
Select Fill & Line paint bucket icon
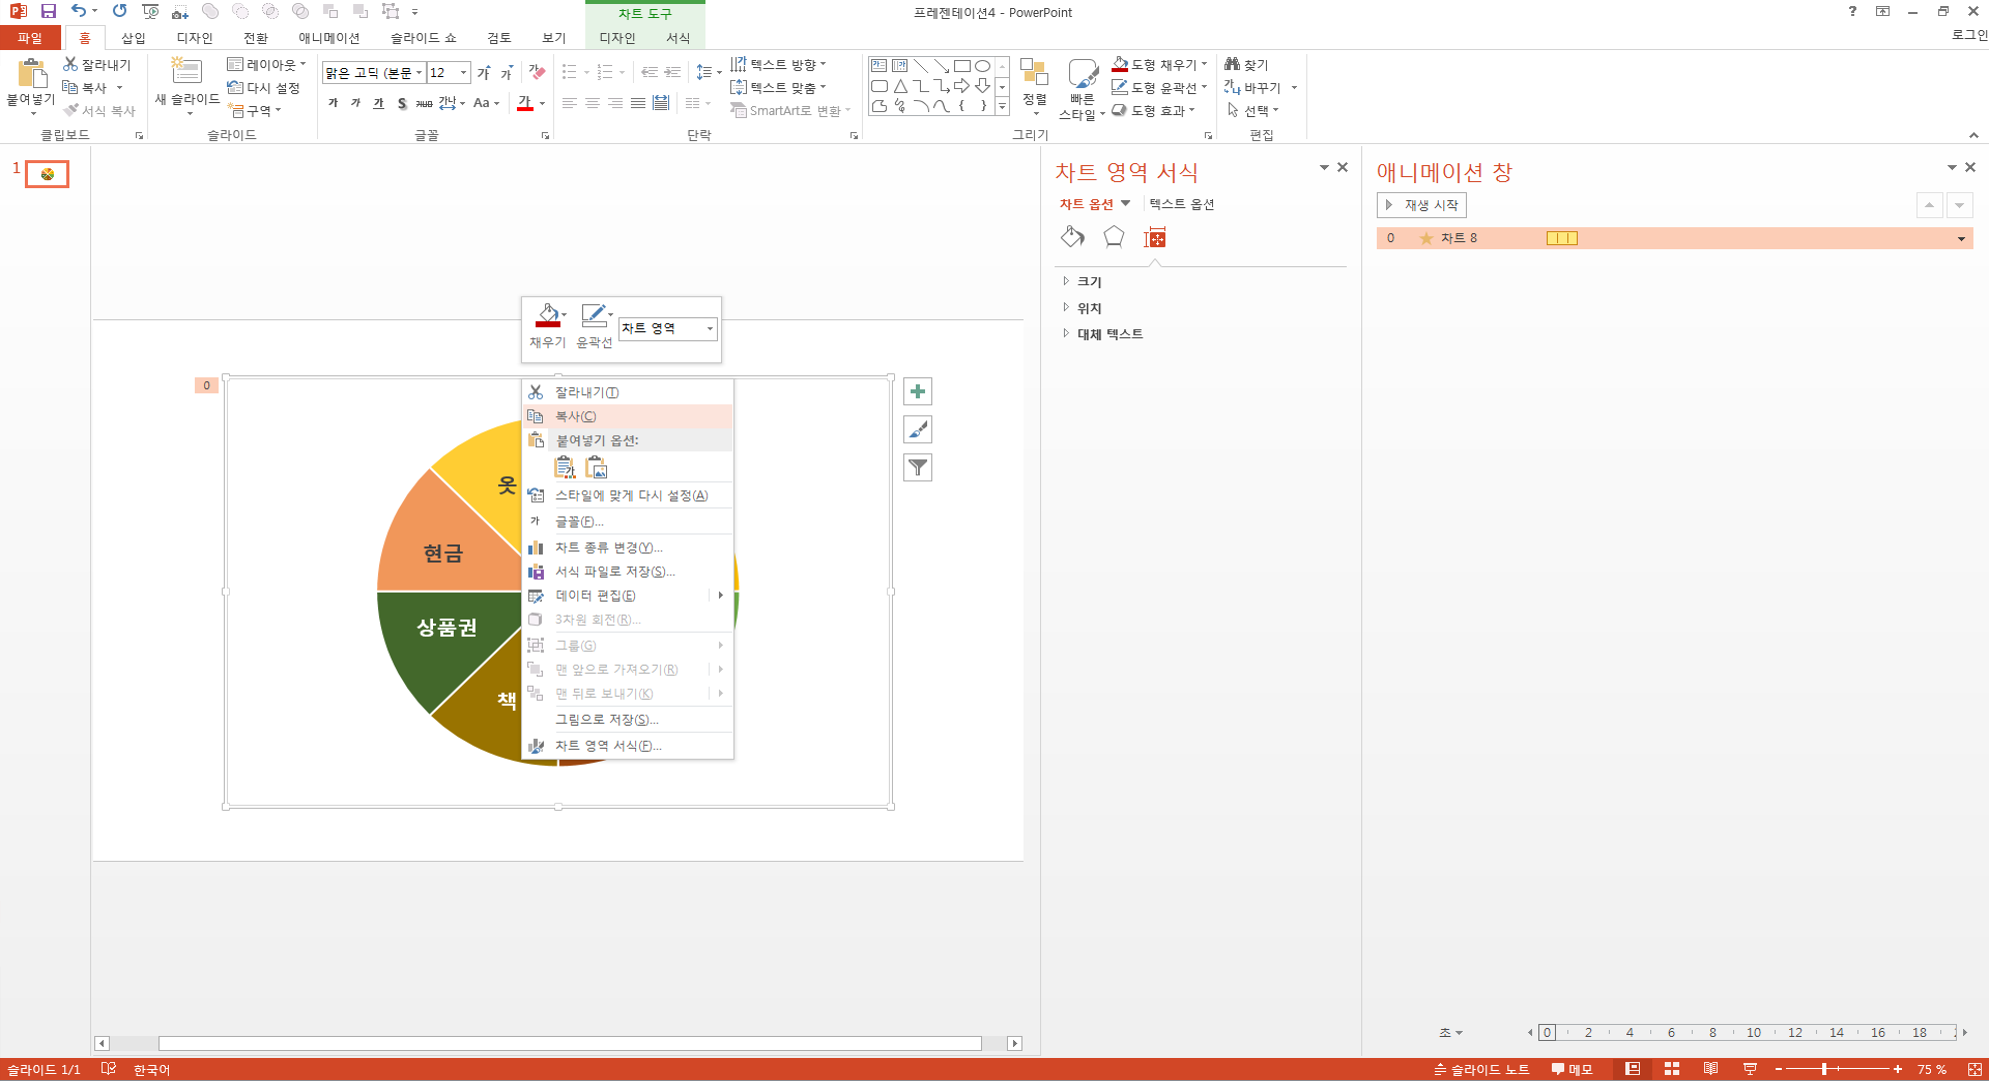tap(1072, 237)
